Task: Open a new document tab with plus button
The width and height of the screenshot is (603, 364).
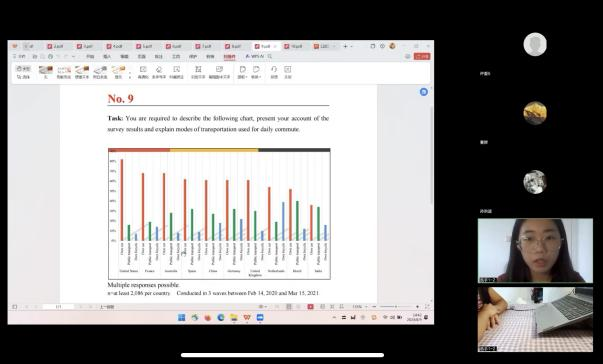Action: (345, 46)
